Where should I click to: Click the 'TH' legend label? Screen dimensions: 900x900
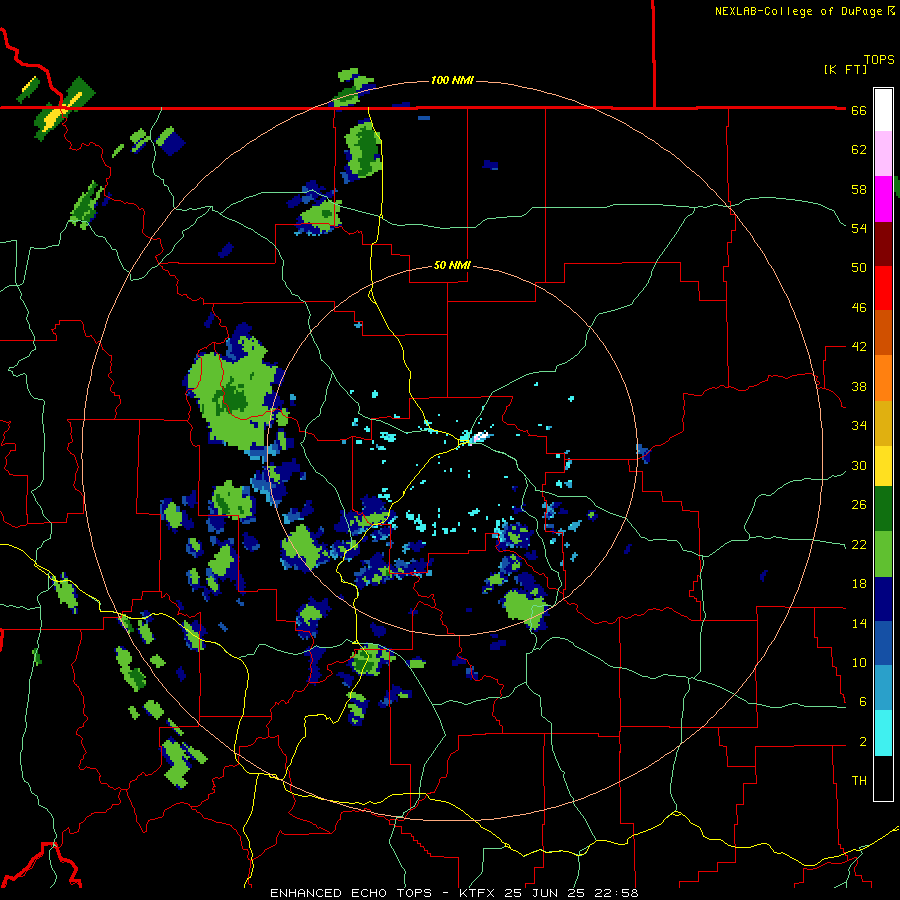point(859,780)
